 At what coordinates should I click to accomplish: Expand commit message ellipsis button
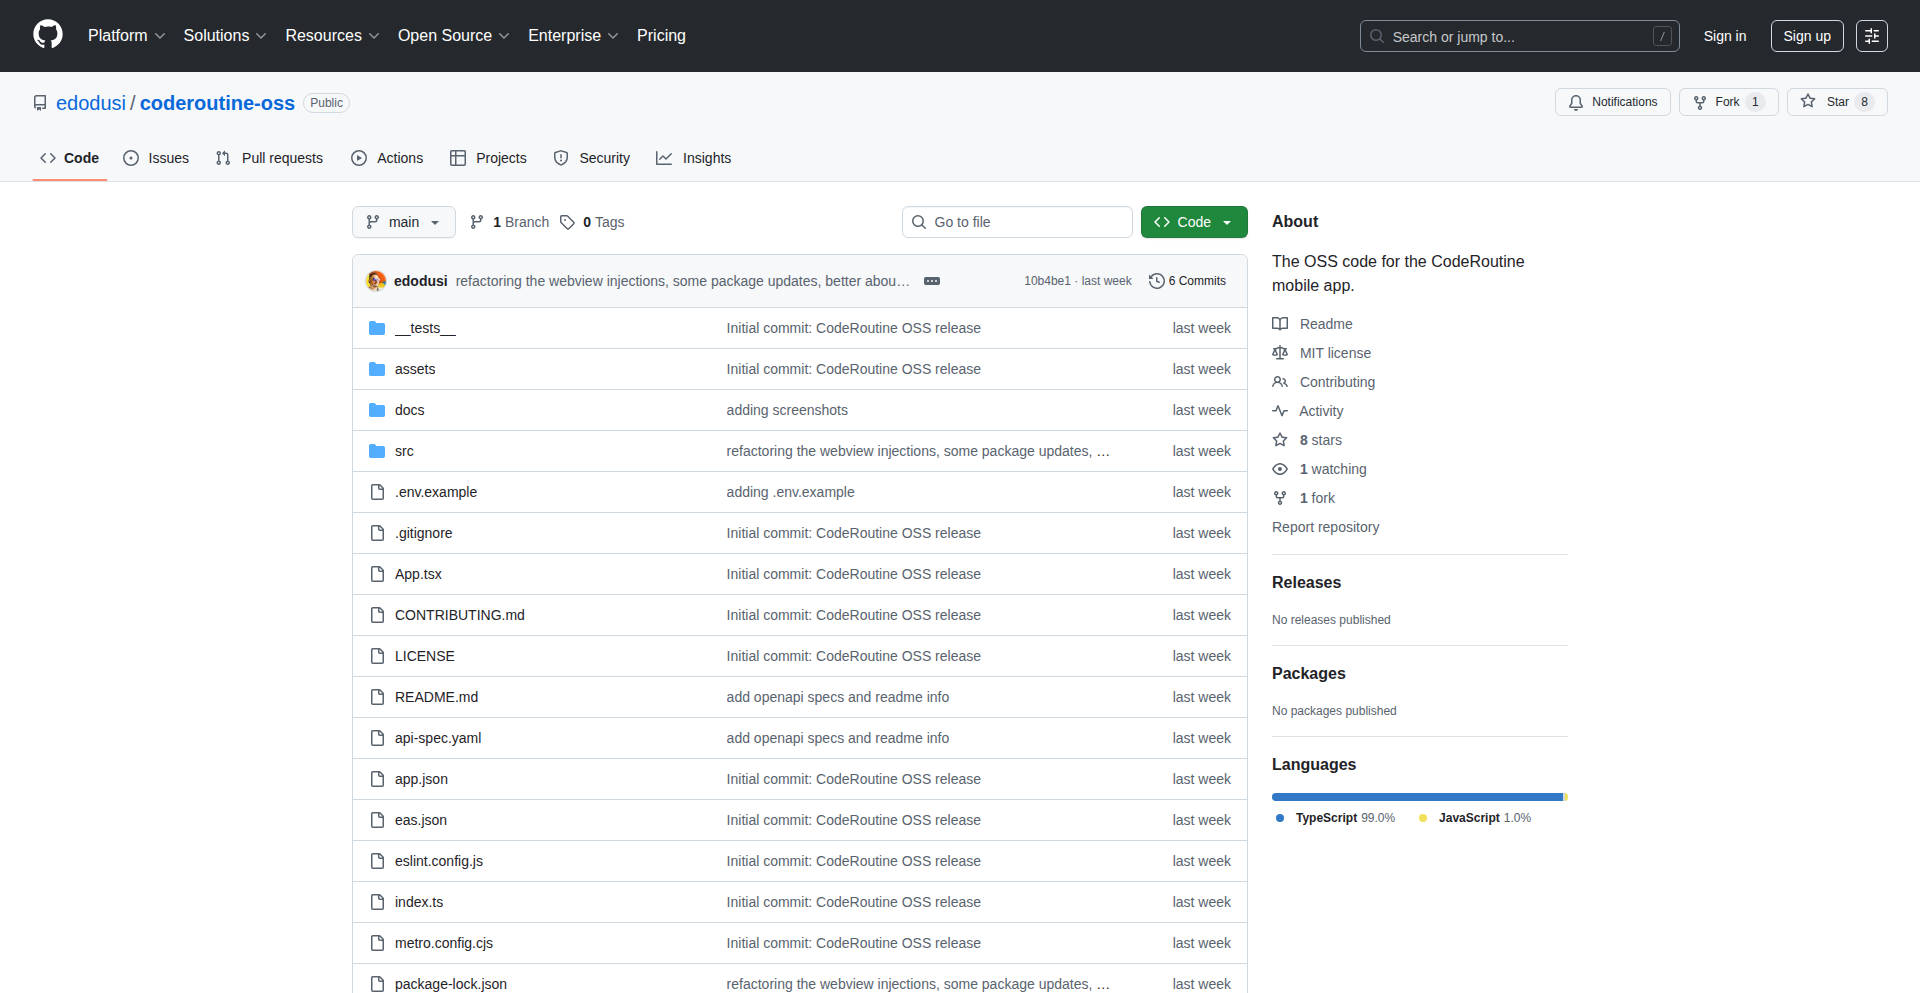pyautogui.click(x=932, y=281)
